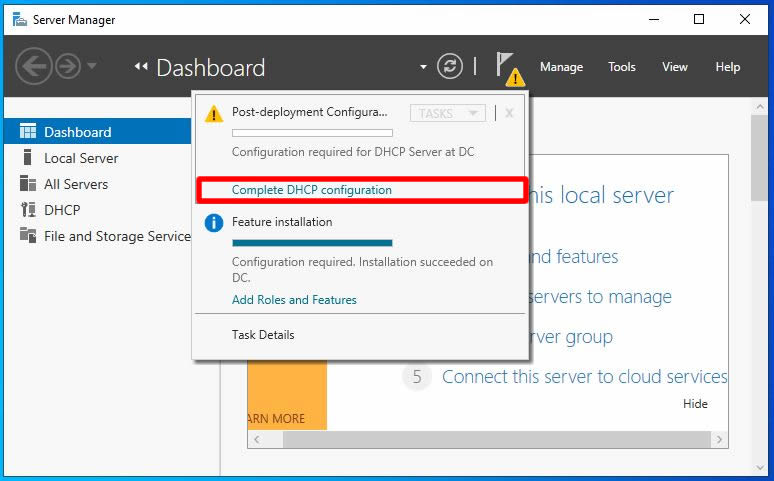Click Add Roles and Features link

point(294,300)
